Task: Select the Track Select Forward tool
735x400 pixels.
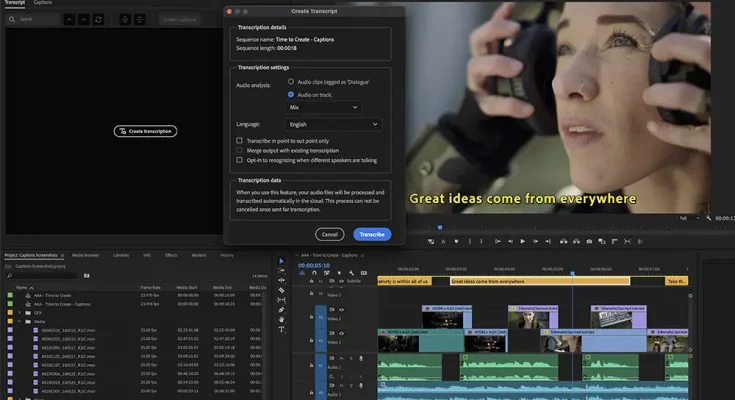Action: (x=281, y=271)
